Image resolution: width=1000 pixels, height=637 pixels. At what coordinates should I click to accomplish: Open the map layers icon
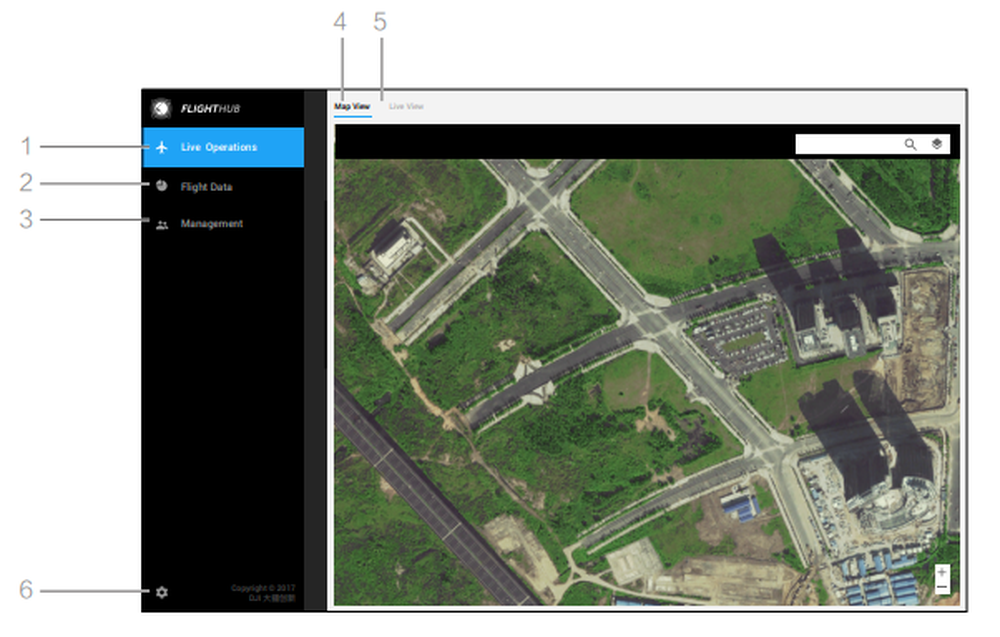coord(936,144)
